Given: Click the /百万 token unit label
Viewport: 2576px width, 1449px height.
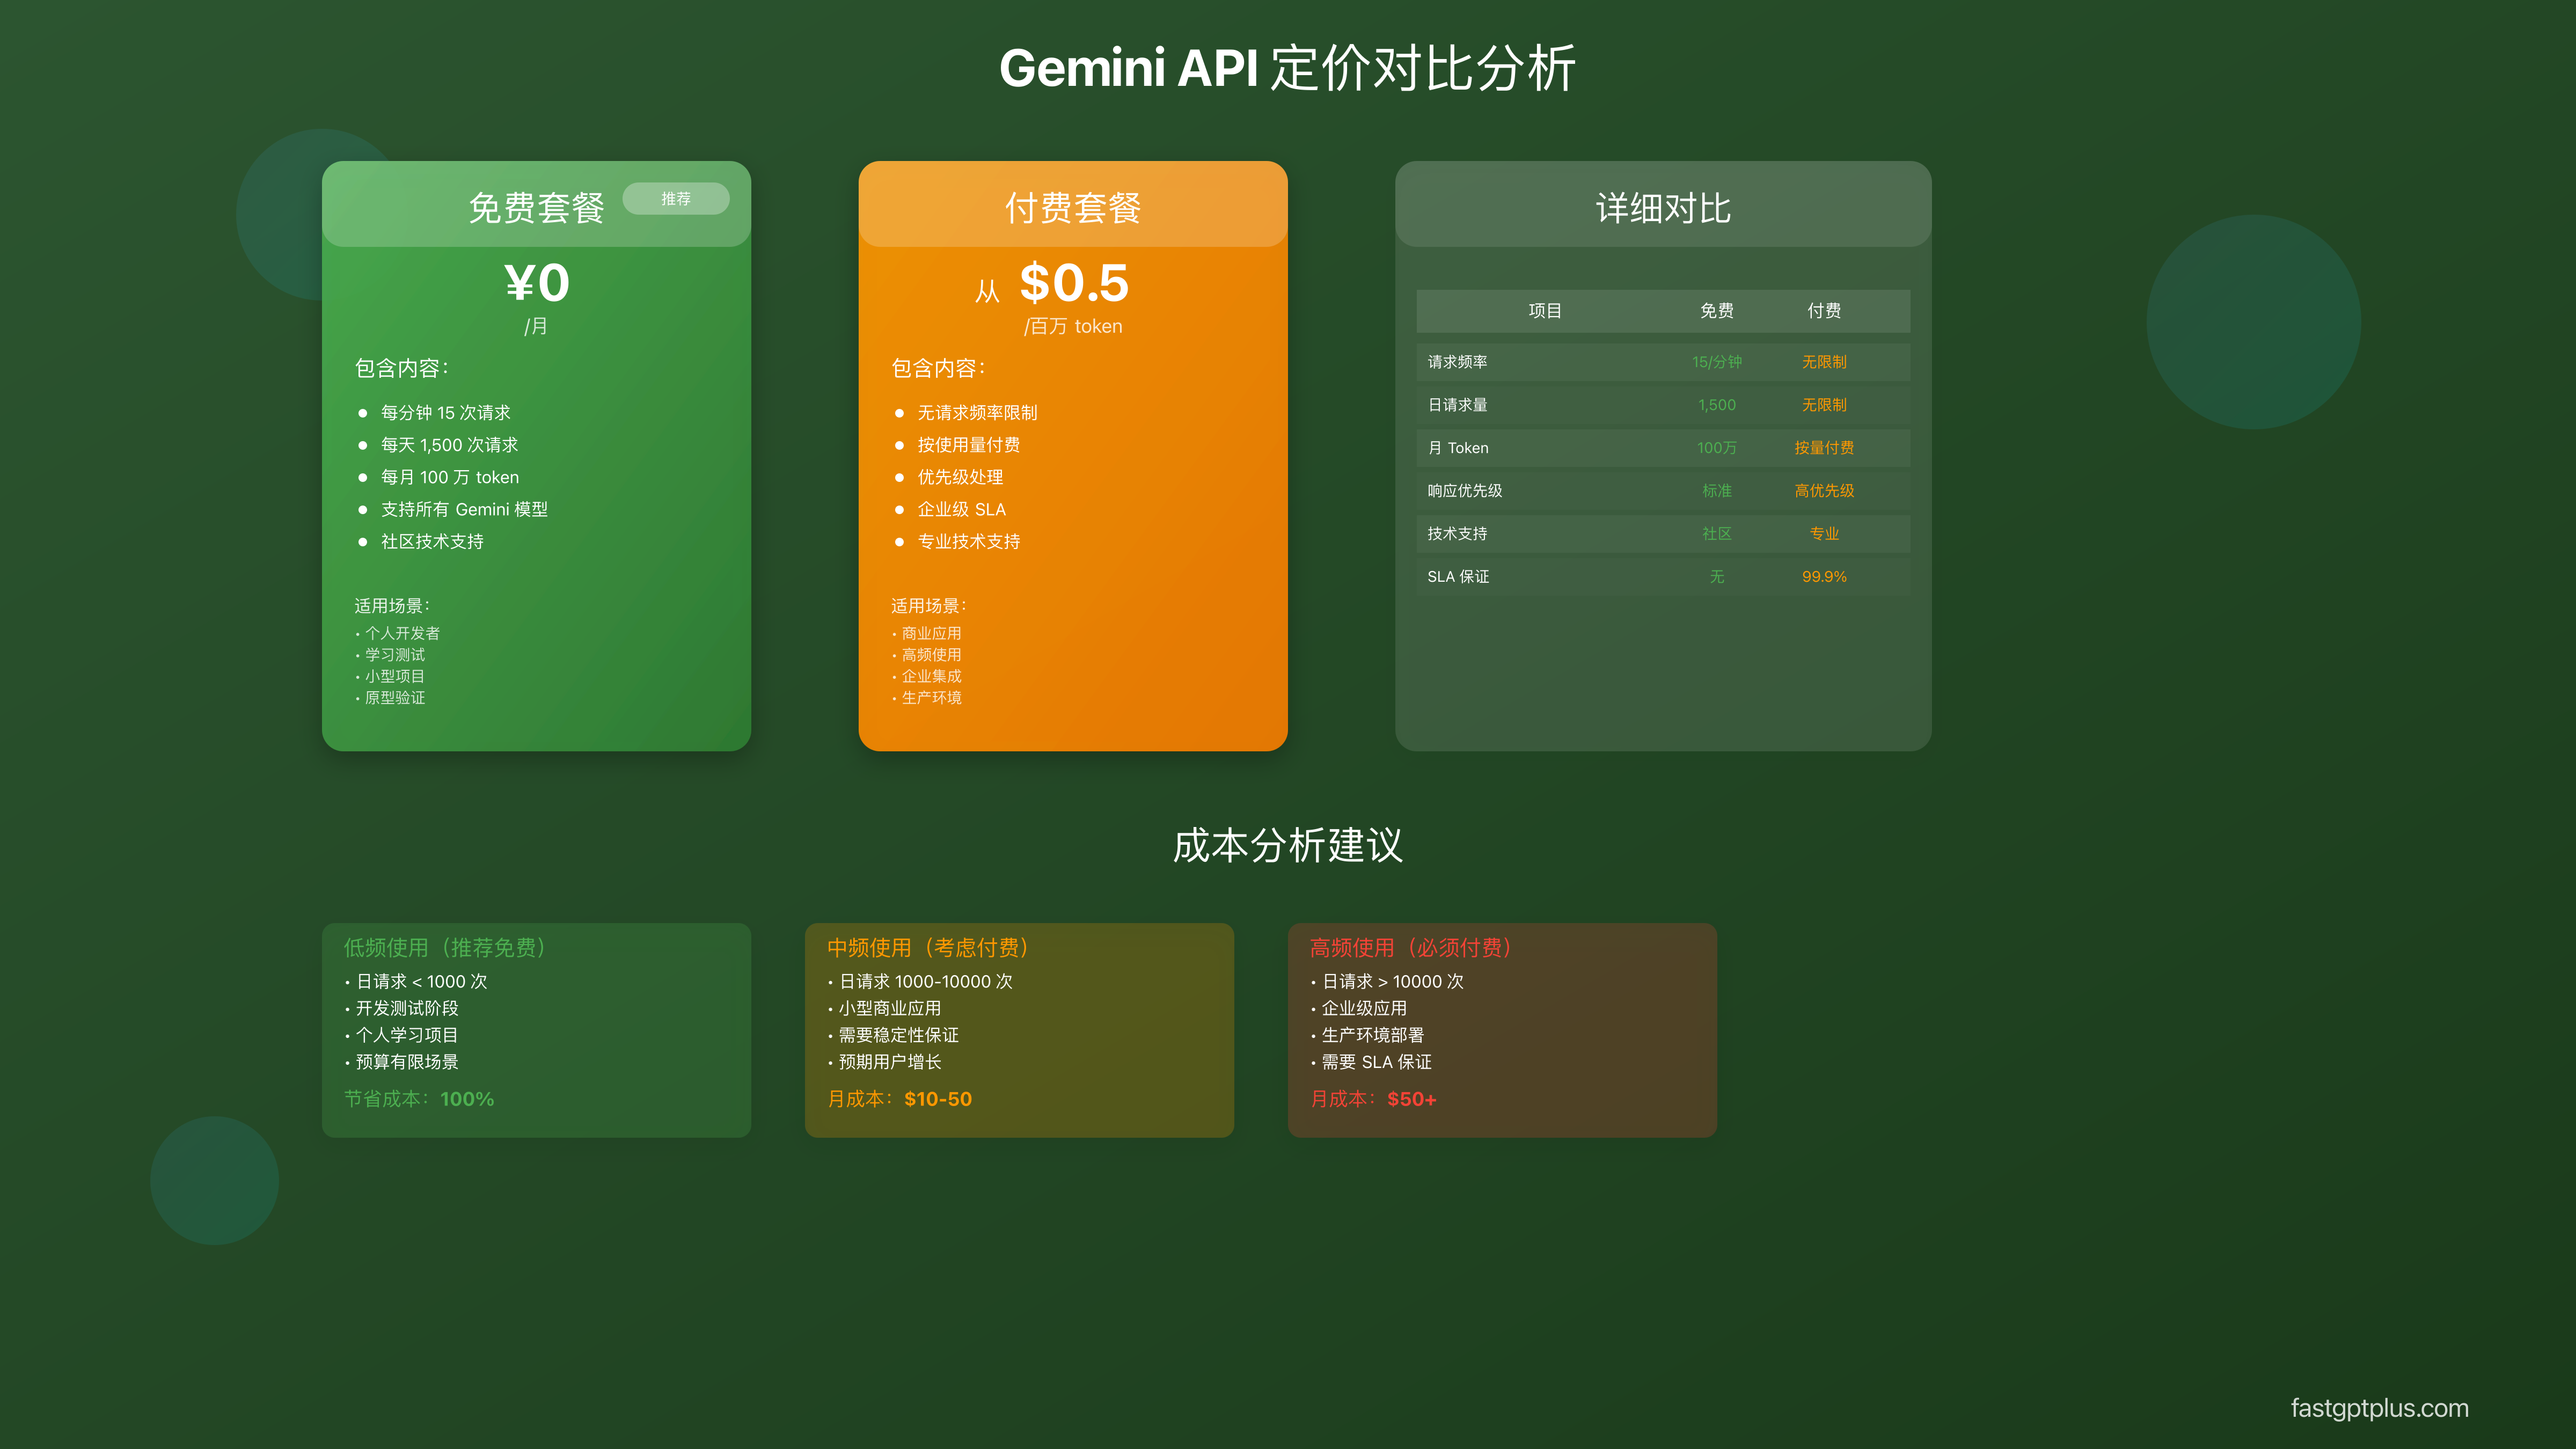Looking at the screenshot, I should 1073,326.
